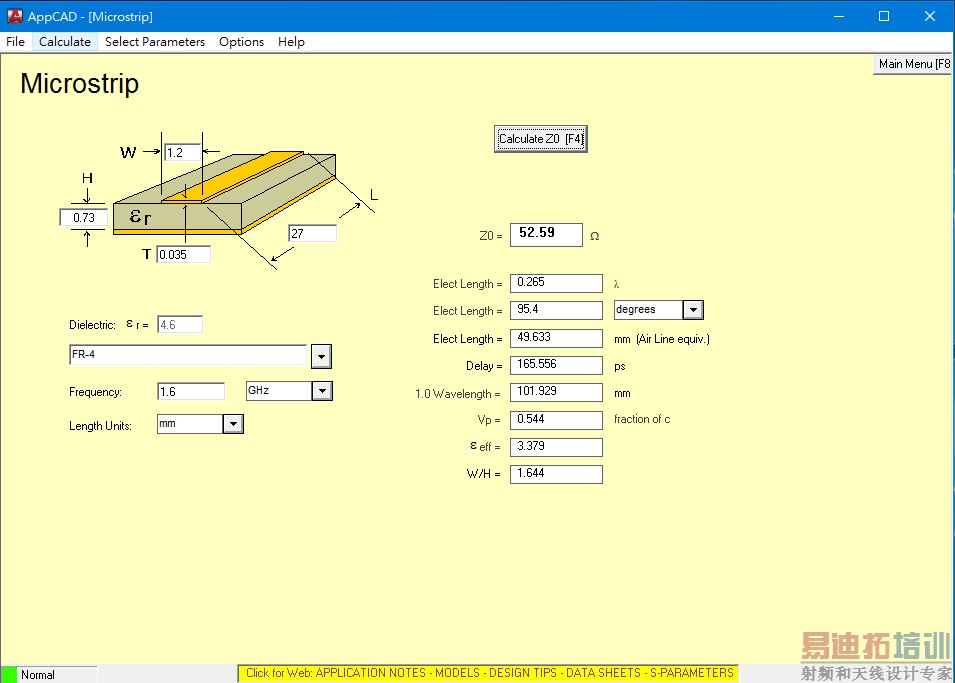Click the trace width W input field

(x=183, y=153)
